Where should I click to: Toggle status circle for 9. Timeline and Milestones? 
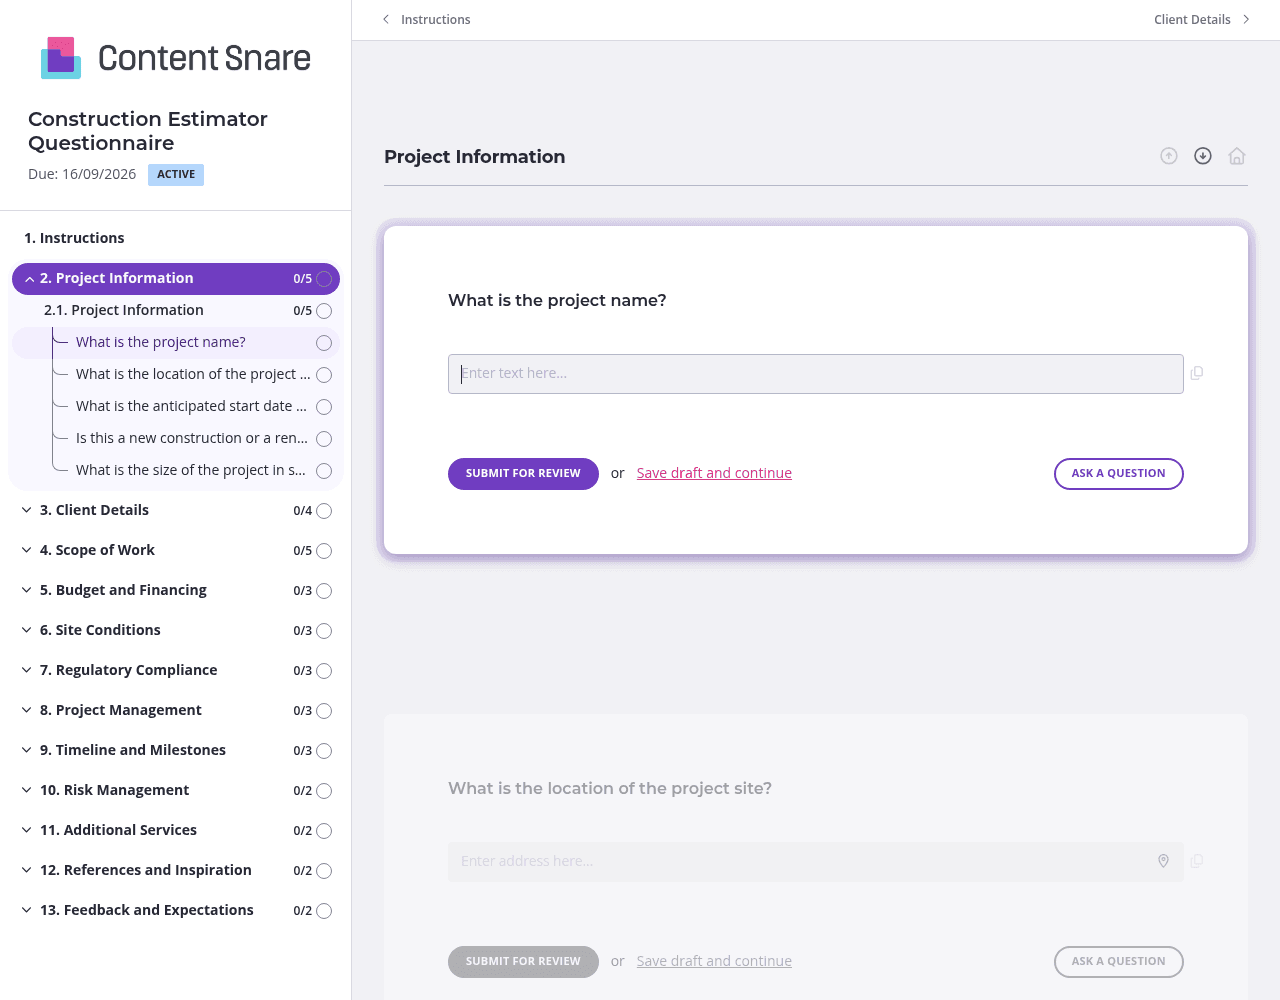click(324, 751)
